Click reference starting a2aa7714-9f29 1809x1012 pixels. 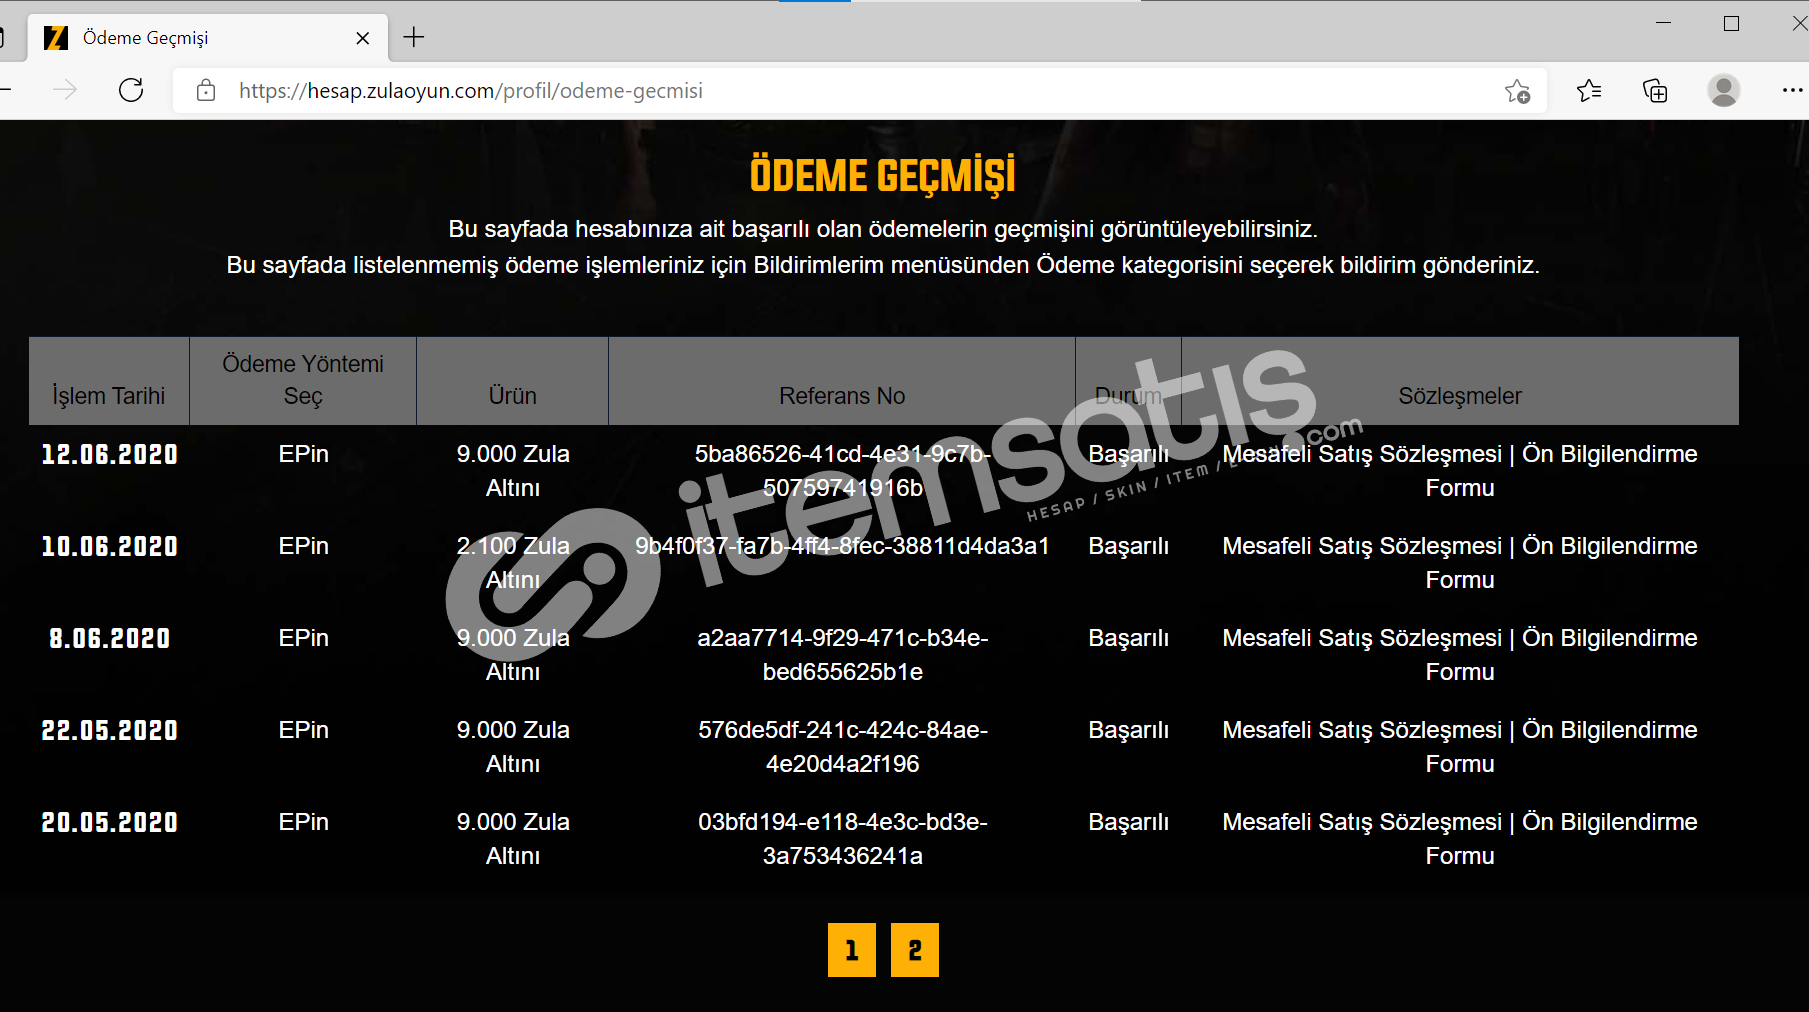(x=842, y=655)
